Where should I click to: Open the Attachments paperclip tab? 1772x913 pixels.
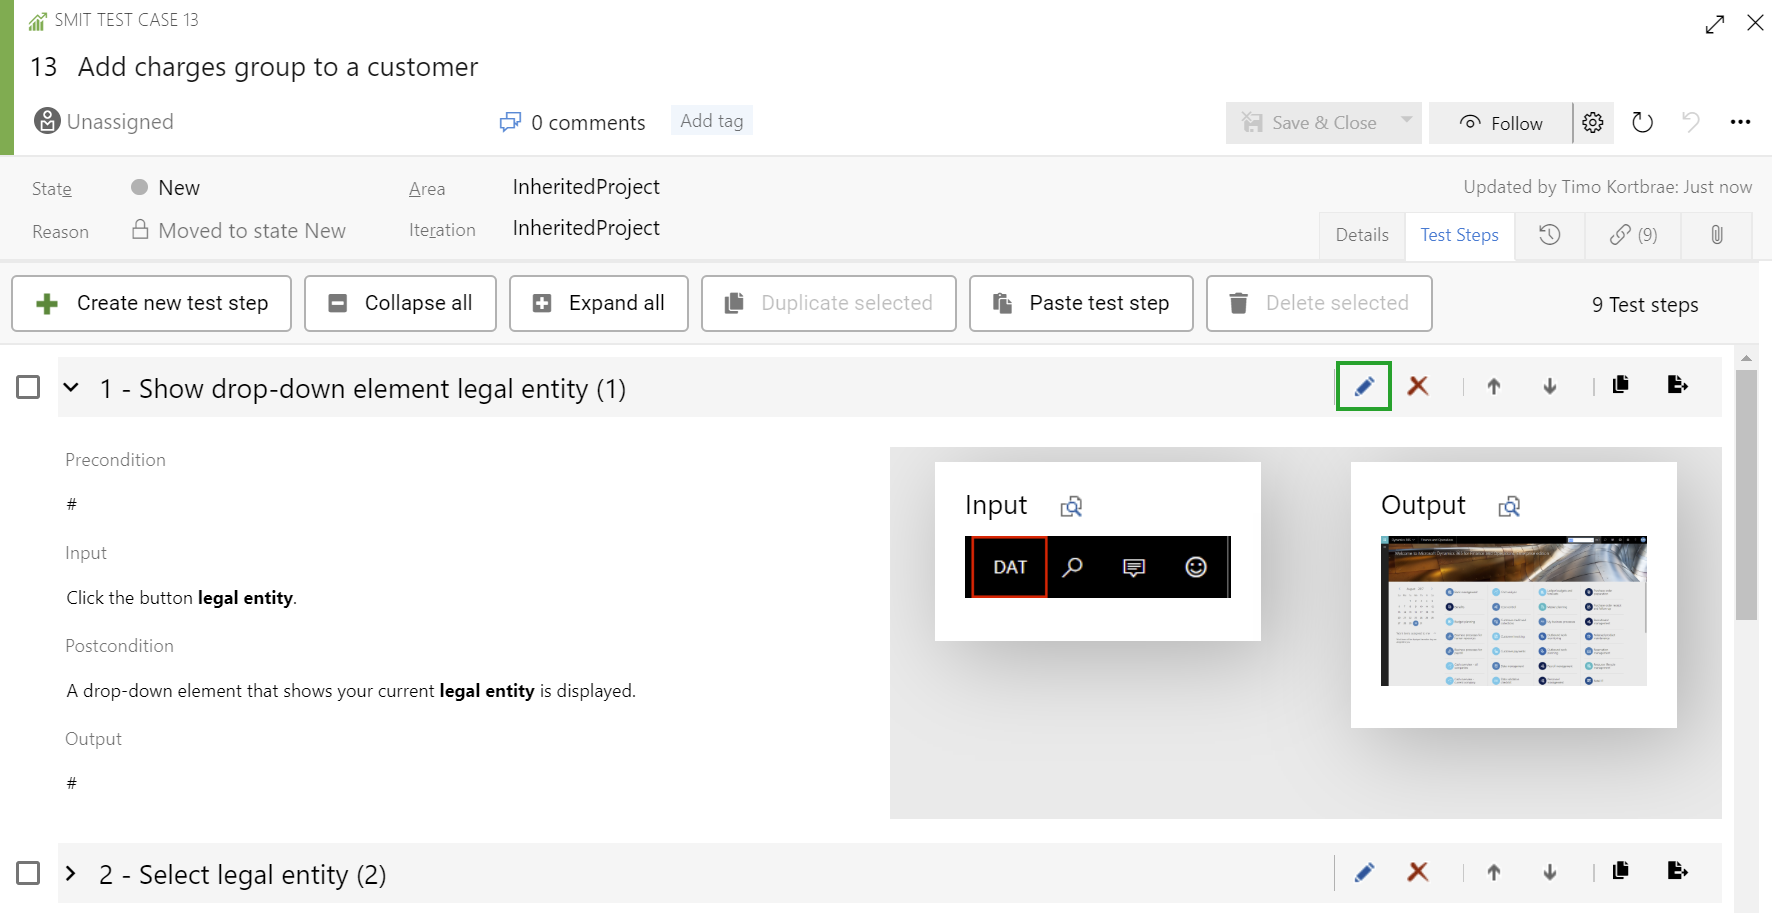pos(1716,235)
